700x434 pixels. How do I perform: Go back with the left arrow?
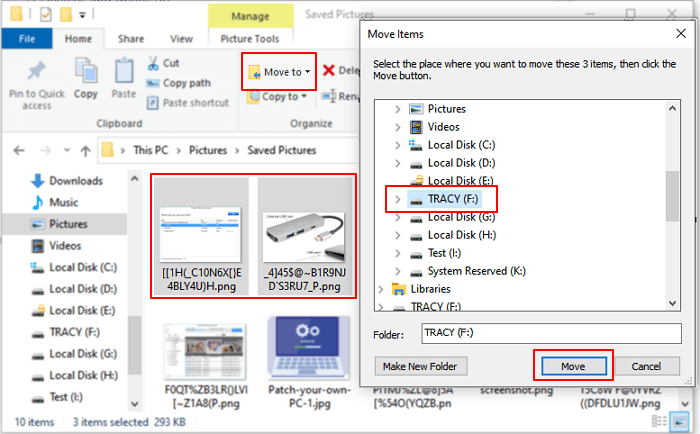(18, 150)
